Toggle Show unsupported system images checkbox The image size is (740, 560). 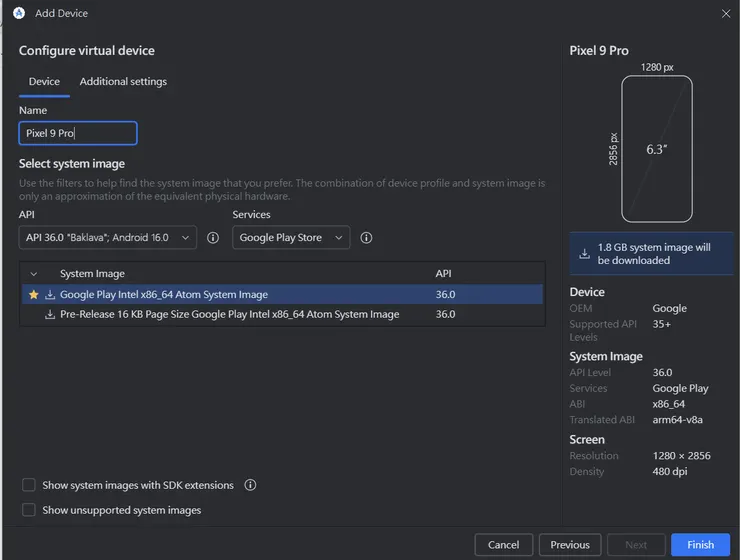click(29, 510)
